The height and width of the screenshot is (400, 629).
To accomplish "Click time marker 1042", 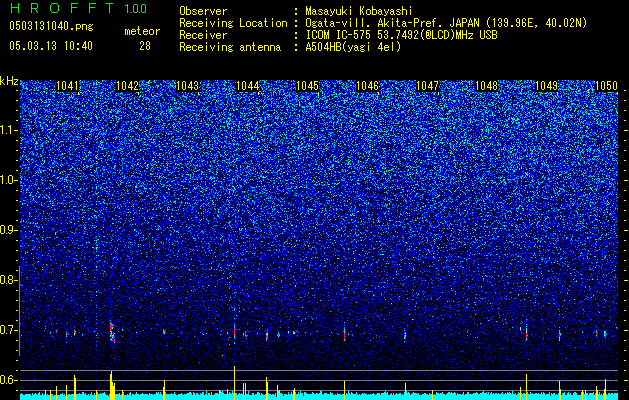I will click(127, 86).
